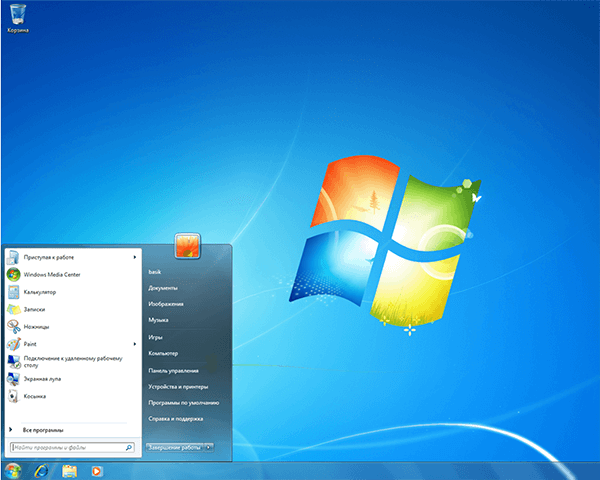600x480 pixels.
Task: Open Windows Media Player taskbar icon
Action: click(x=97, y=471)
